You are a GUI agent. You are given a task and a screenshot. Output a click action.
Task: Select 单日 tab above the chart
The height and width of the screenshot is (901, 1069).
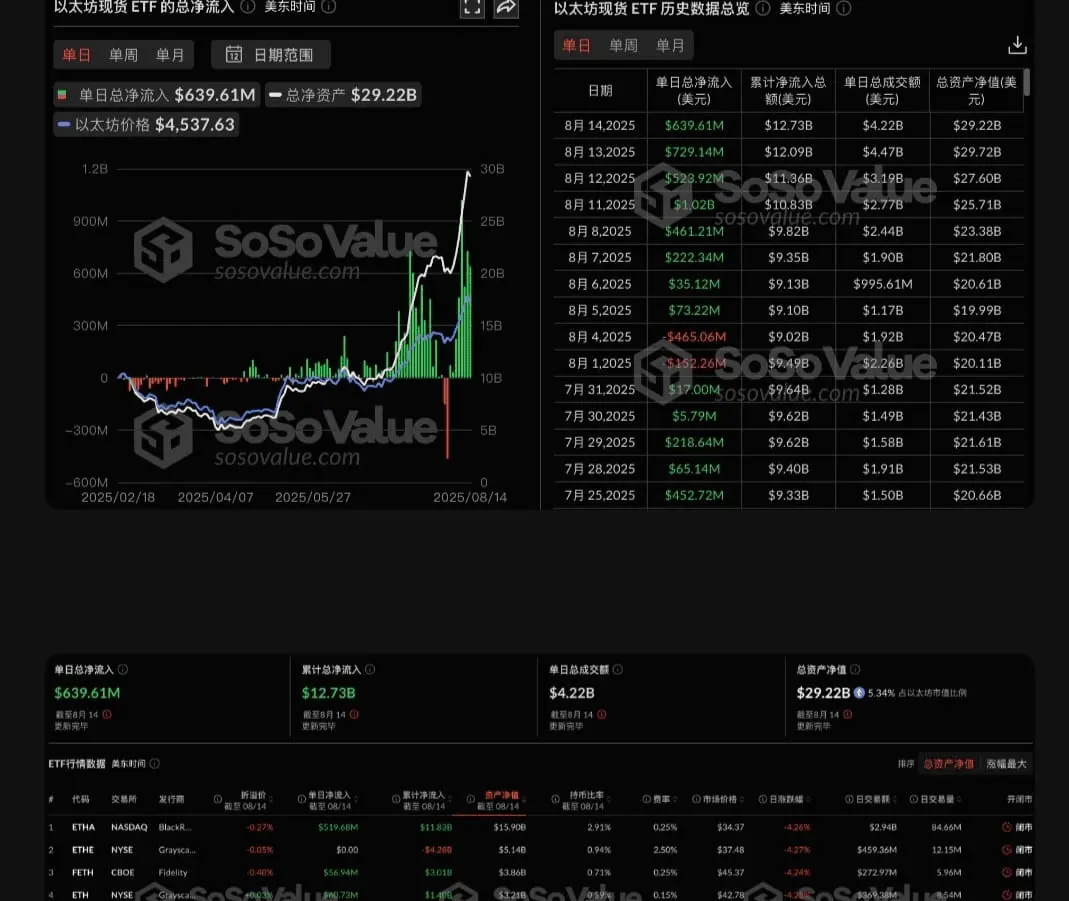point(76,55)
